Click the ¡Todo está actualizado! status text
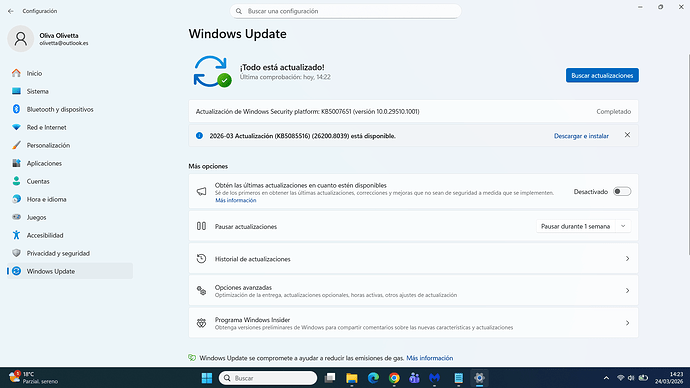The image size is (690, 388). click(282, 67)
